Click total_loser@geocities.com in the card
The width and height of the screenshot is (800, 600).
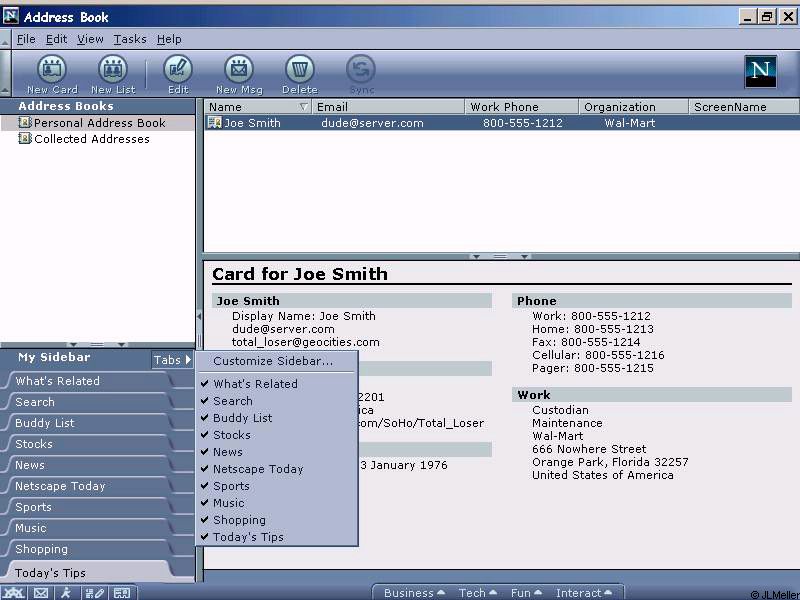click(306, 342)
